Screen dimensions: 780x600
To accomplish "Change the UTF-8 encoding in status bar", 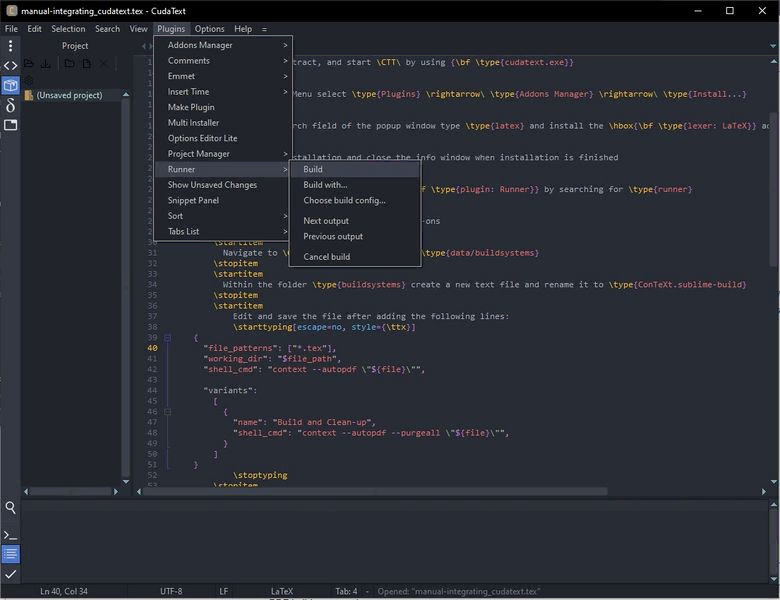I will tap(171, 591).
